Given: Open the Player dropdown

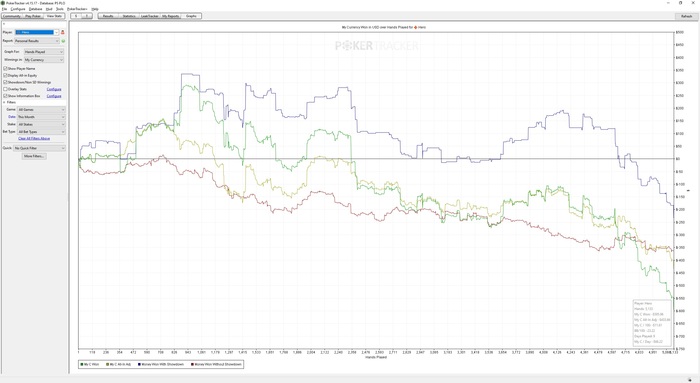Looking at the screenshot, I should [x=37, y=32].
